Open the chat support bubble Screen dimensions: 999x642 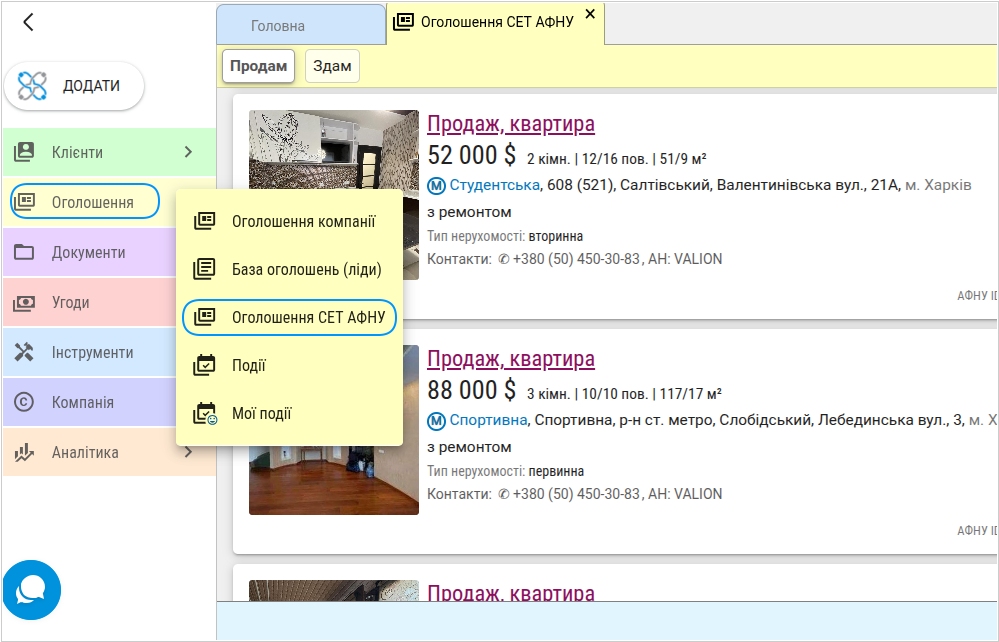[x=32, y=590]
